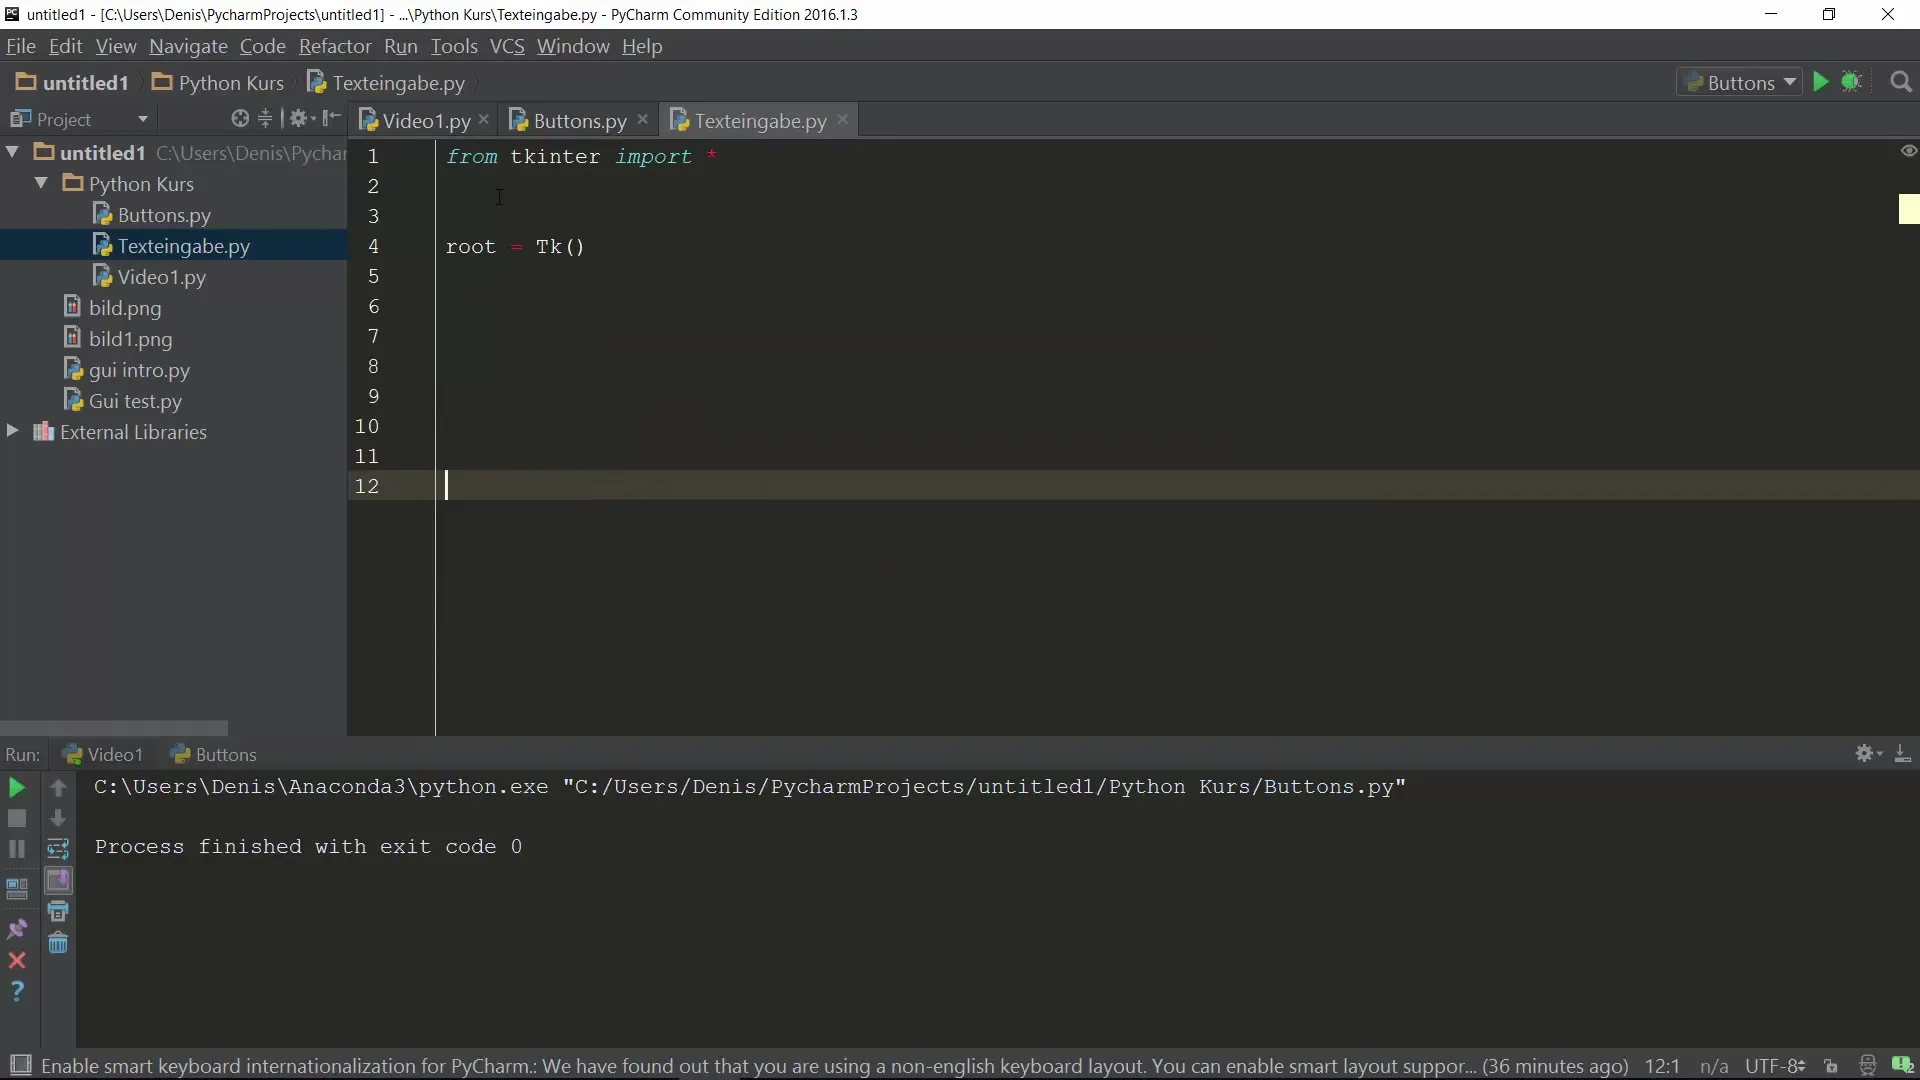The image size is (1920, 1080).
Task: Click the yellow warning stripe marker
Action: tap(1909, 209)
